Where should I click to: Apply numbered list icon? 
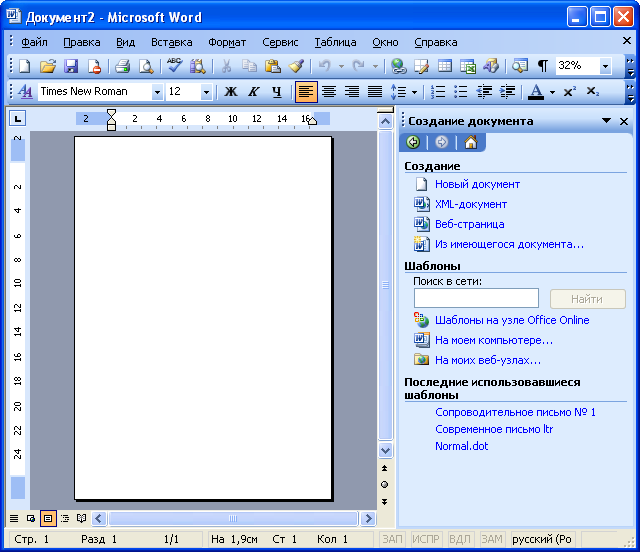point(438,91)
